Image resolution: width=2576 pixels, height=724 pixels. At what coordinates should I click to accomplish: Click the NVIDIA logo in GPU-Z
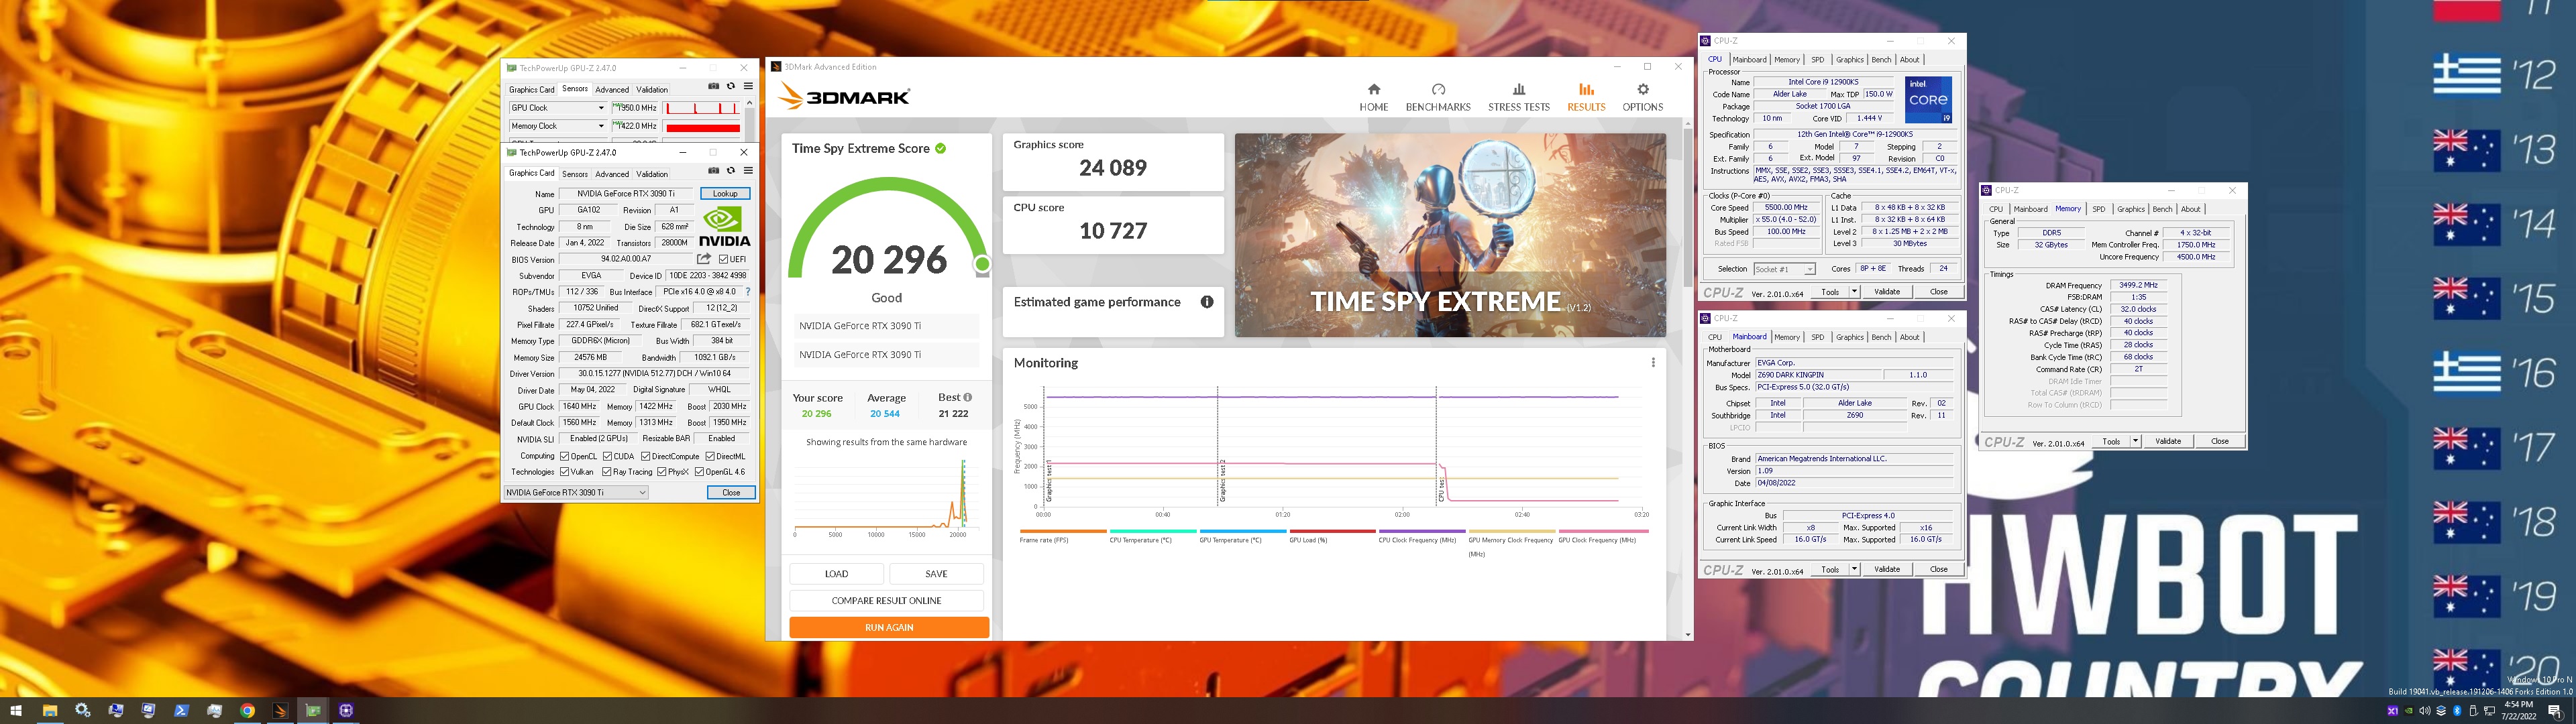725,227
